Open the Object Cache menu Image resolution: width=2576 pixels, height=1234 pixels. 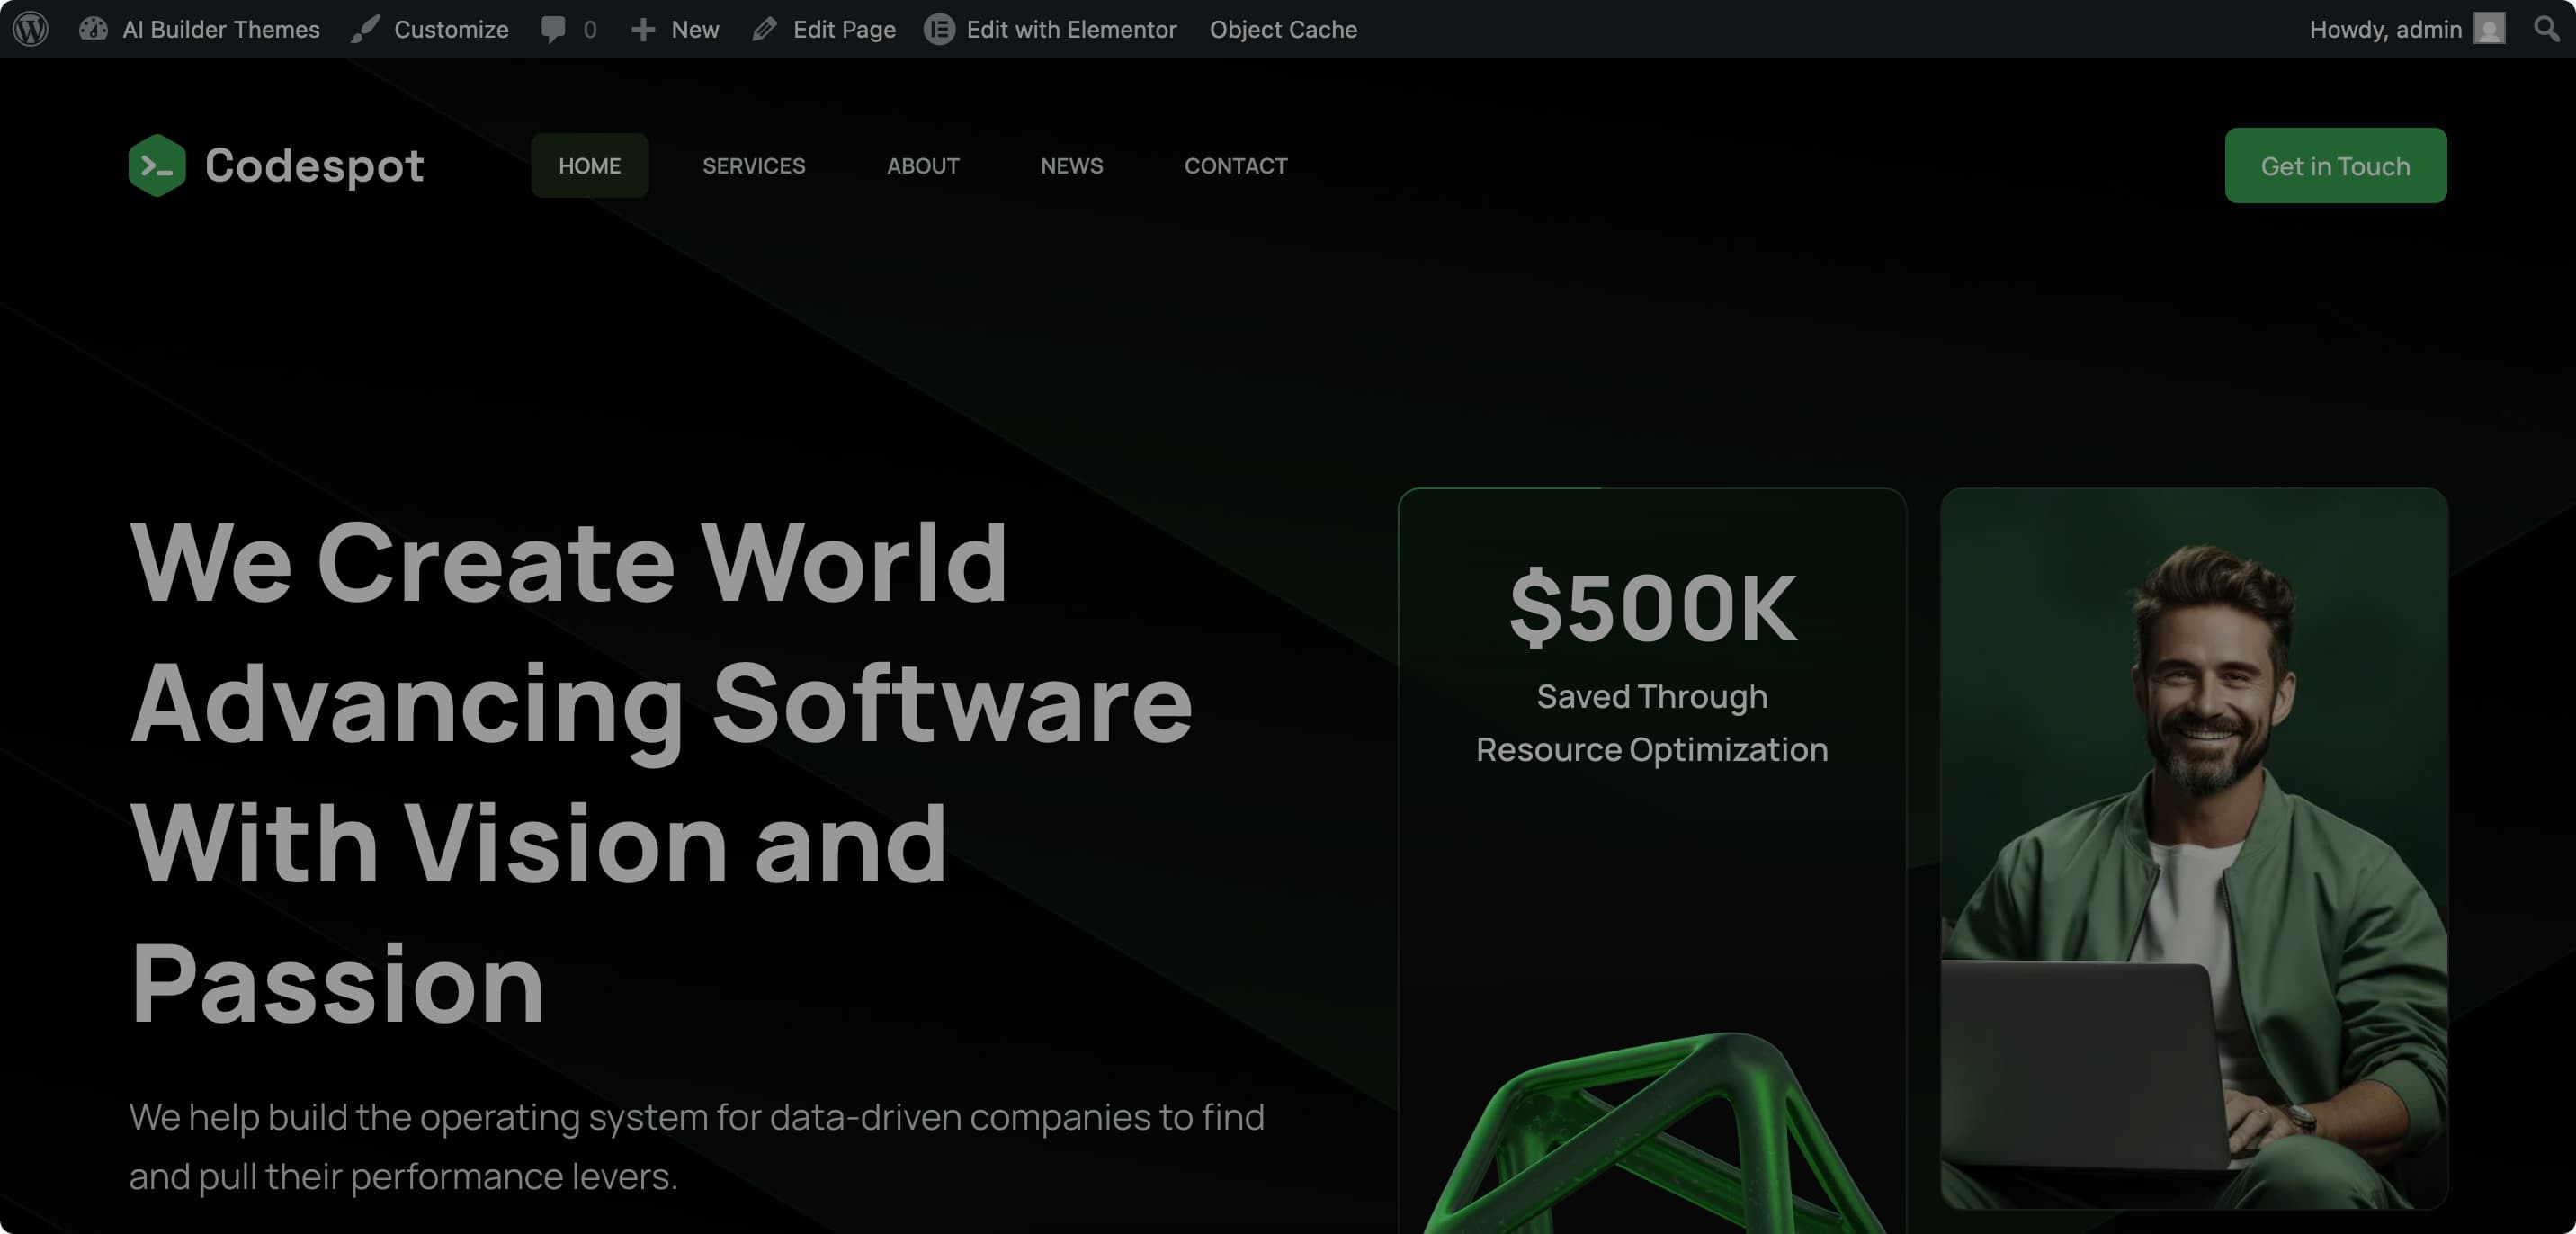1283,29
